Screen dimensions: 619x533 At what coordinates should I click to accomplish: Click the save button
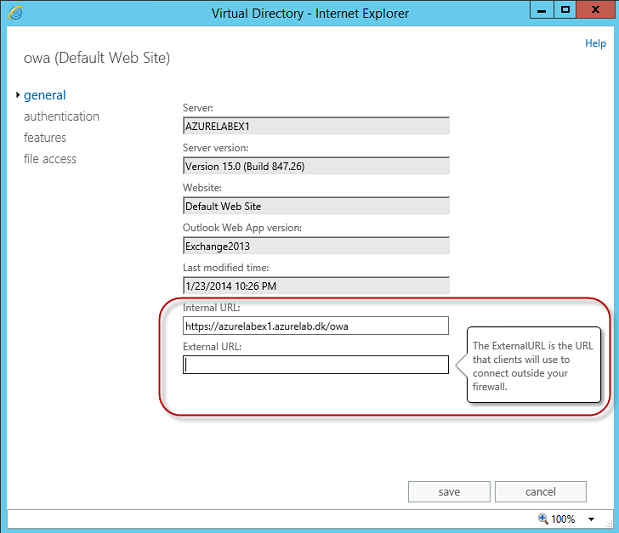click(449, 492)
